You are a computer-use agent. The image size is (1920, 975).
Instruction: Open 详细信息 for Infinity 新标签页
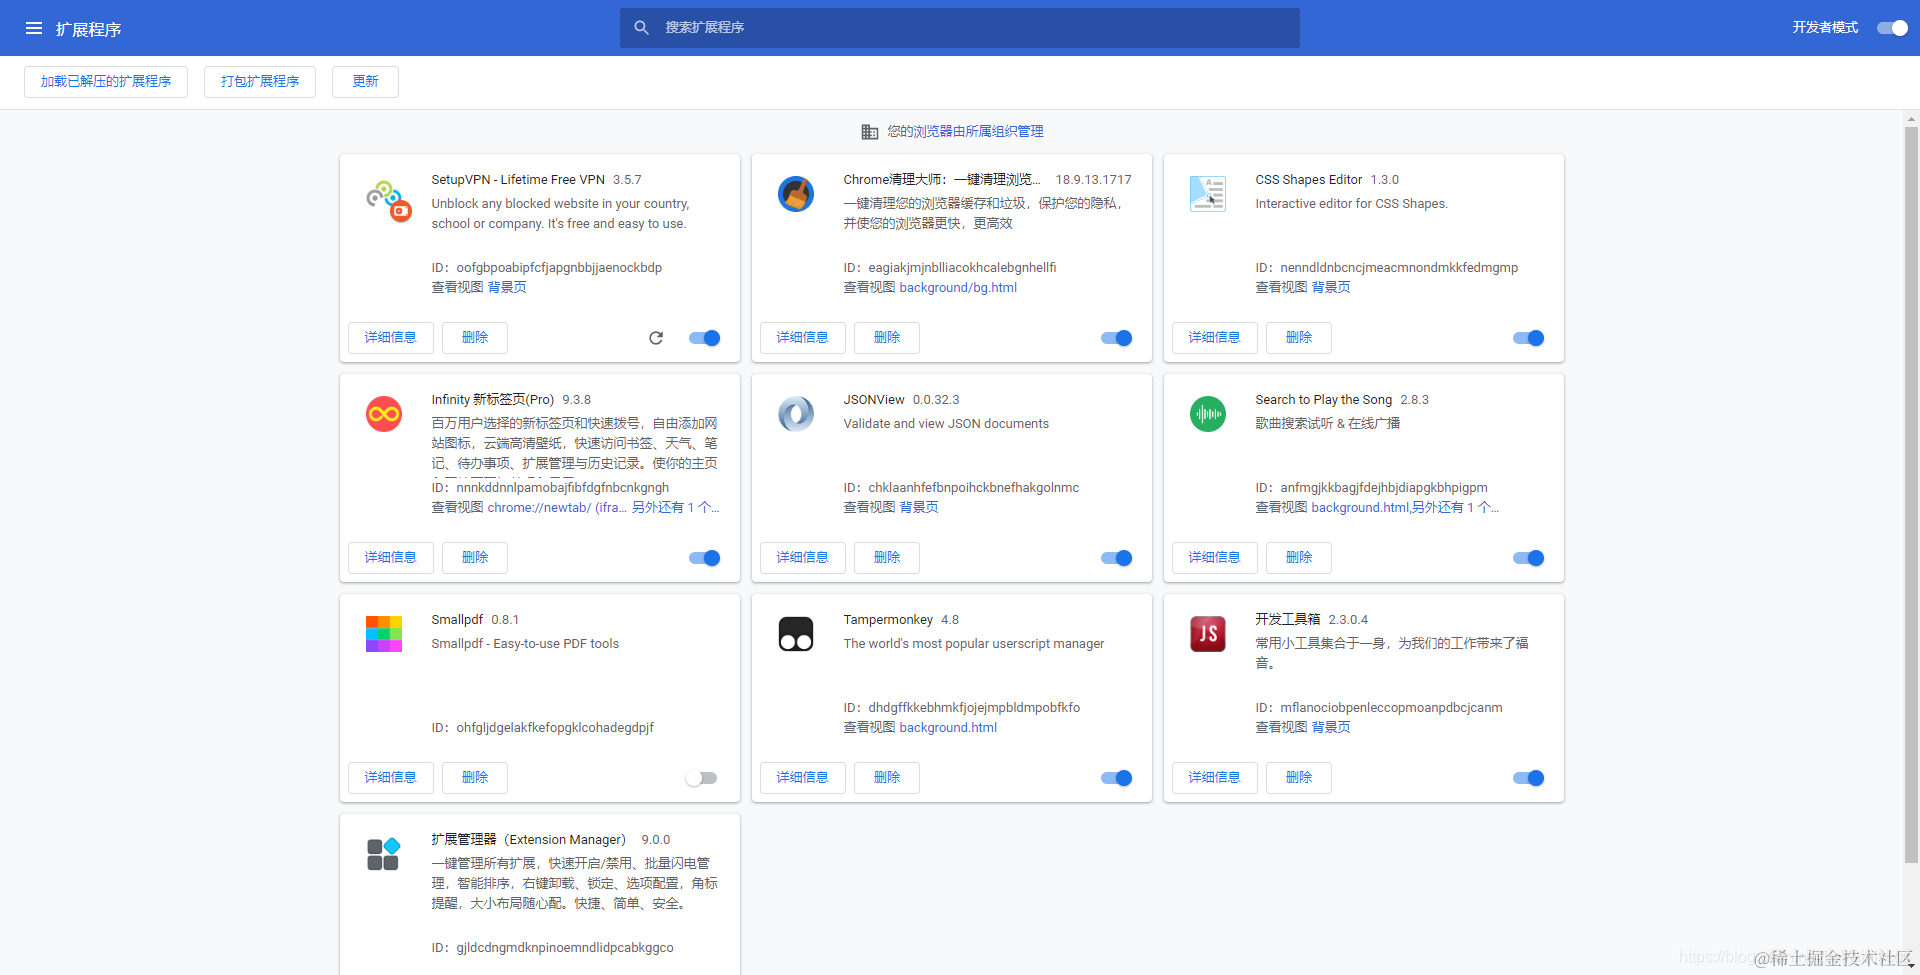coord(391,558)
